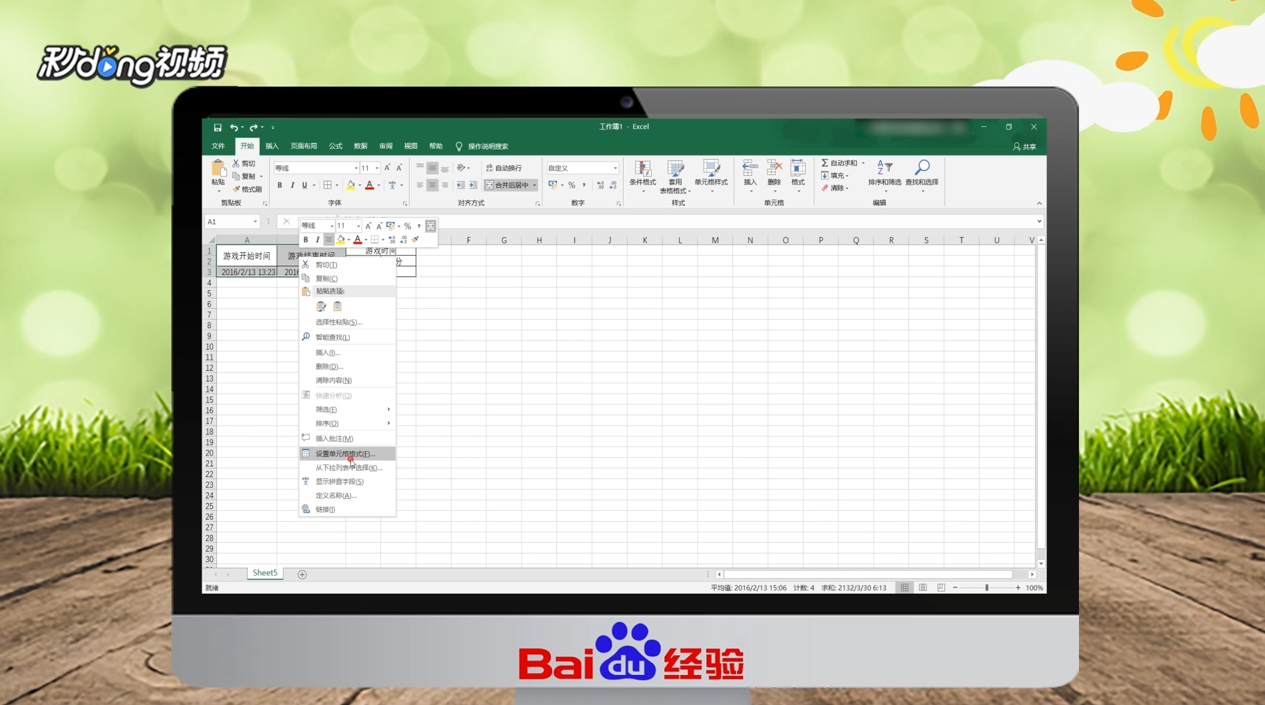Choose Define Name (定义名称) in context menu
Image resolution: width=1265 pixels, height=705 pixels.
[x=347, y=495]
